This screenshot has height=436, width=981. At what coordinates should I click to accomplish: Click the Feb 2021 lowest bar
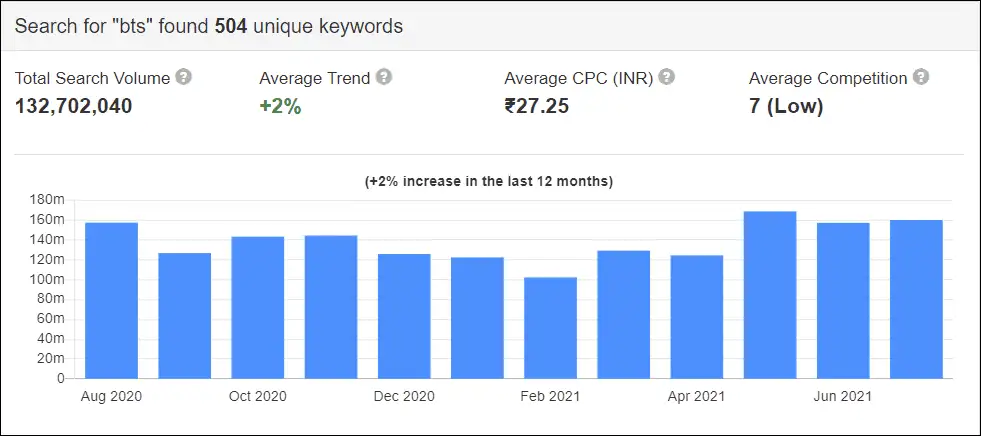(551, 328)
